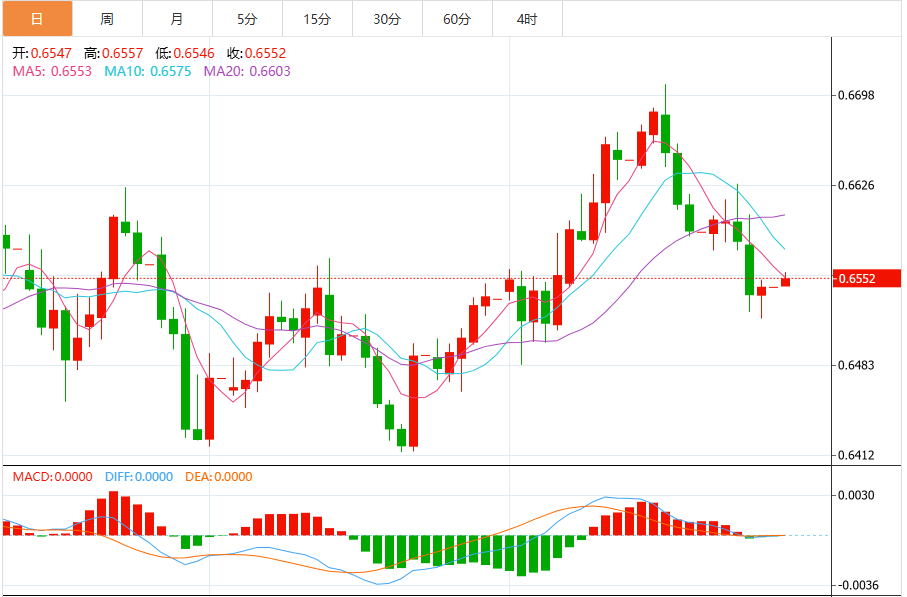The height and width of the screenshot is (597, 907).
Task: Click the 0.0030 MACD axis label
Action: point(856,495)
